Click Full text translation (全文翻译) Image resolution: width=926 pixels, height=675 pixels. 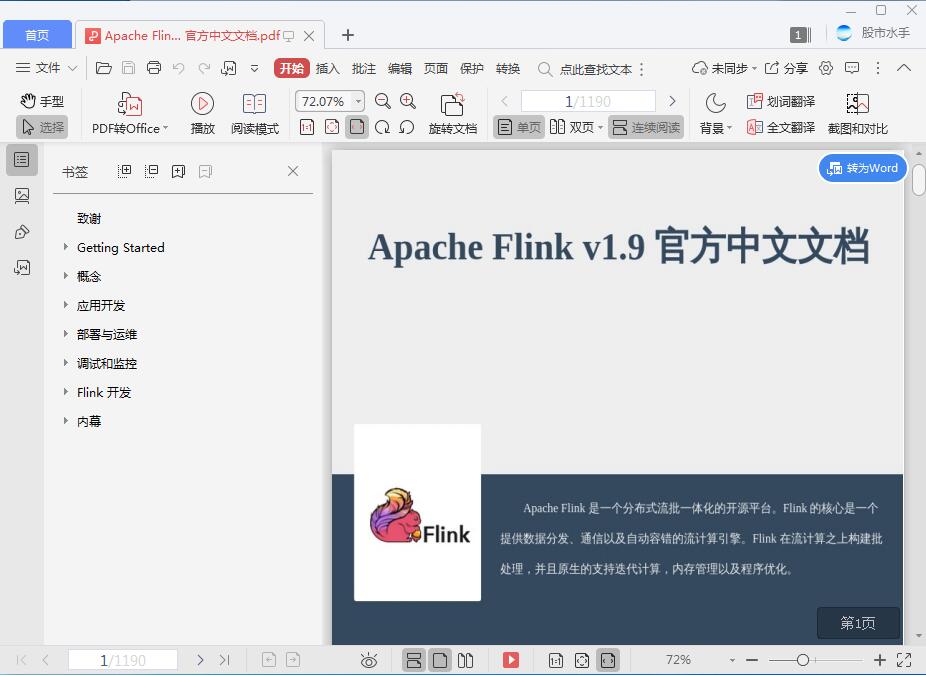coord(781,127)
